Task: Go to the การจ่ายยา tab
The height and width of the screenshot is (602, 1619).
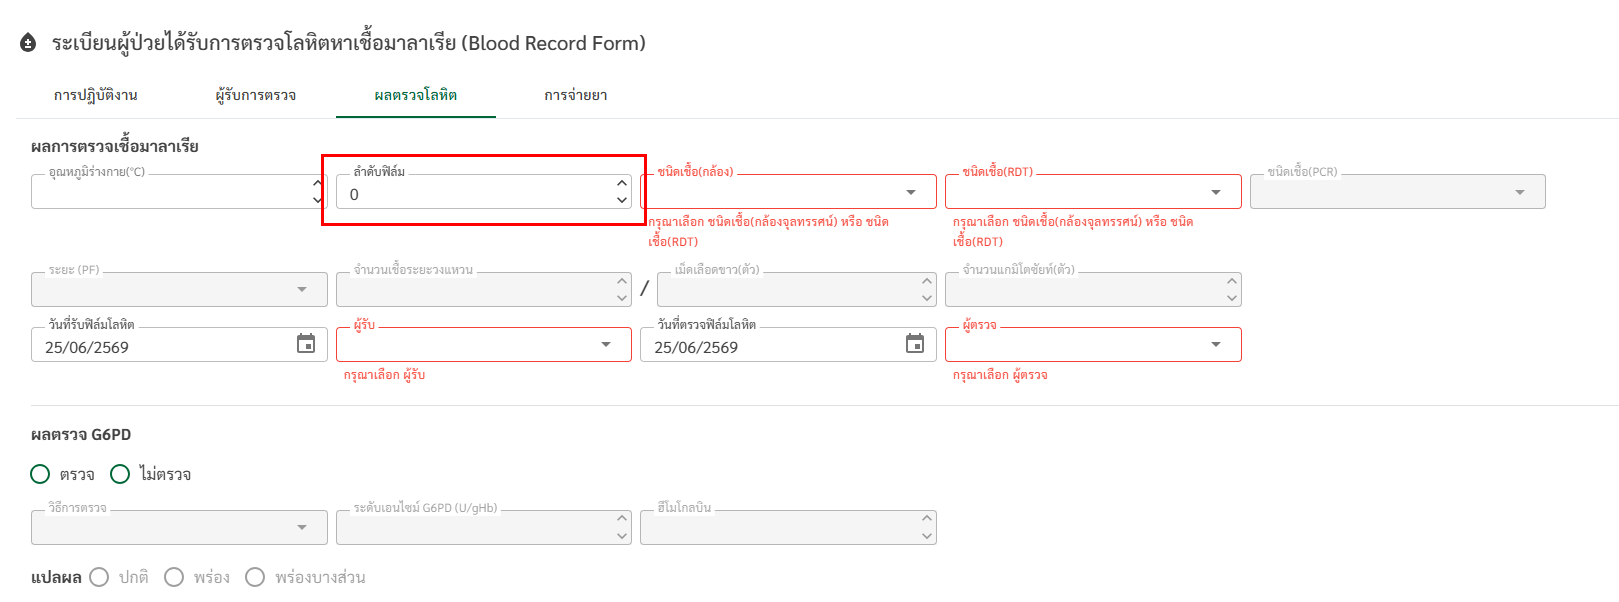Action: click(x=576, y=95)
